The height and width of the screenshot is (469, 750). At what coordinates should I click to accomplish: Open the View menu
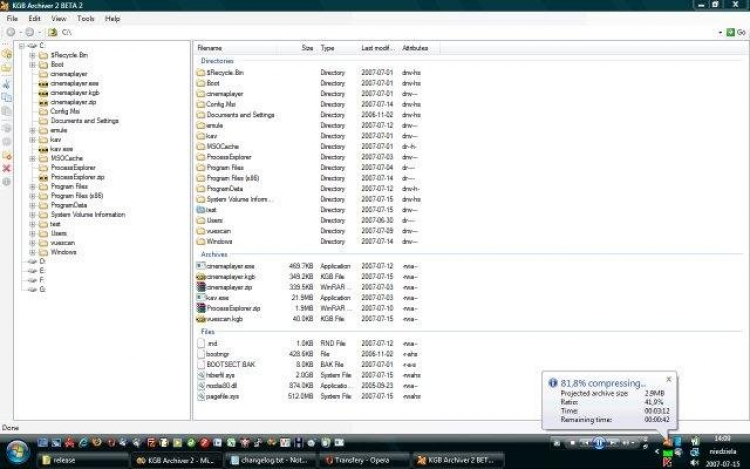(58, 19)
